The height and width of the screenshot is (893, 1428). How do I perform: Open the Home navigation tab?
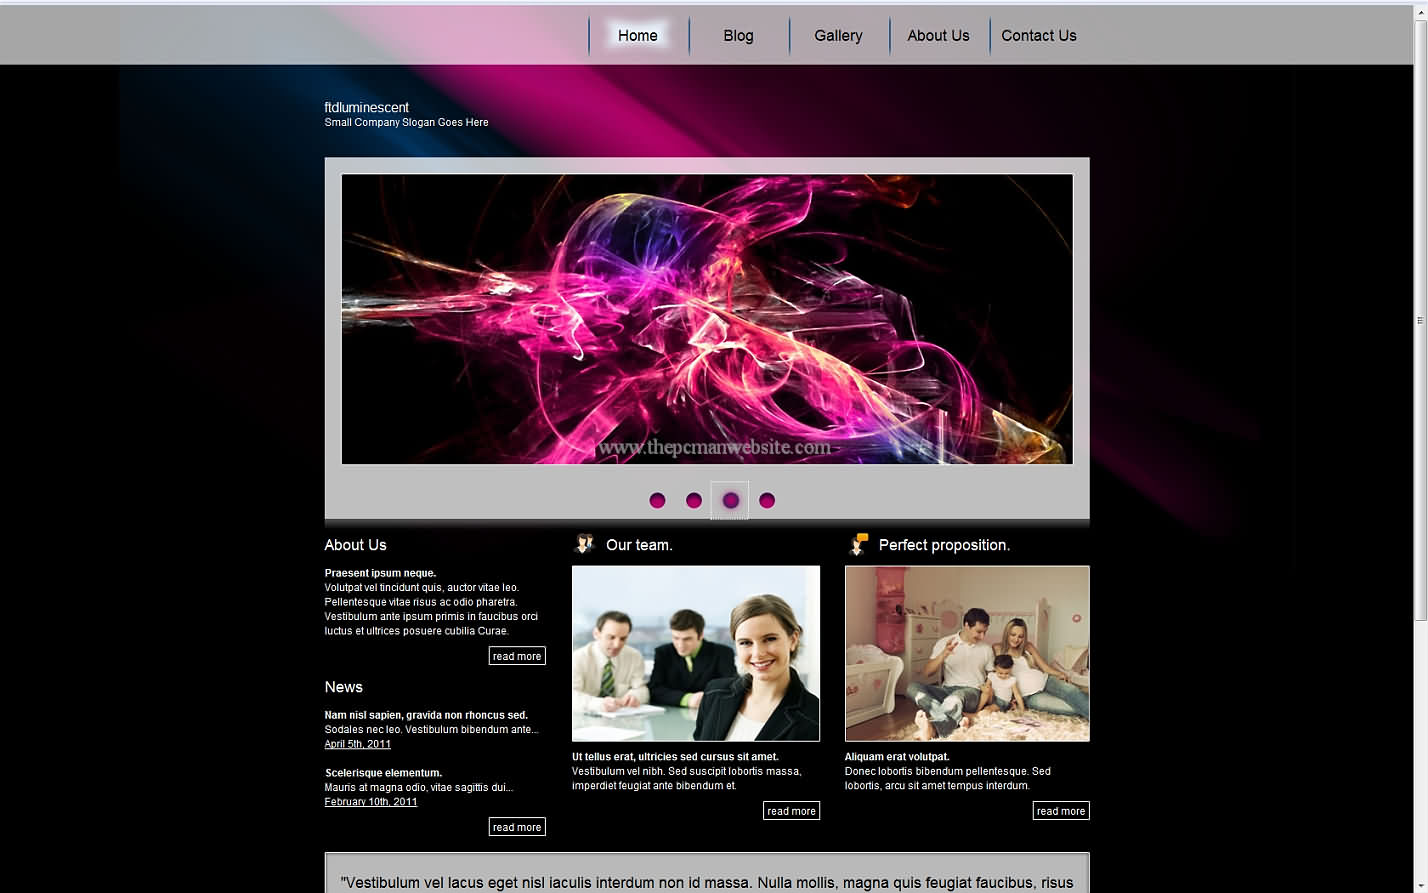[x=638, y=36]
